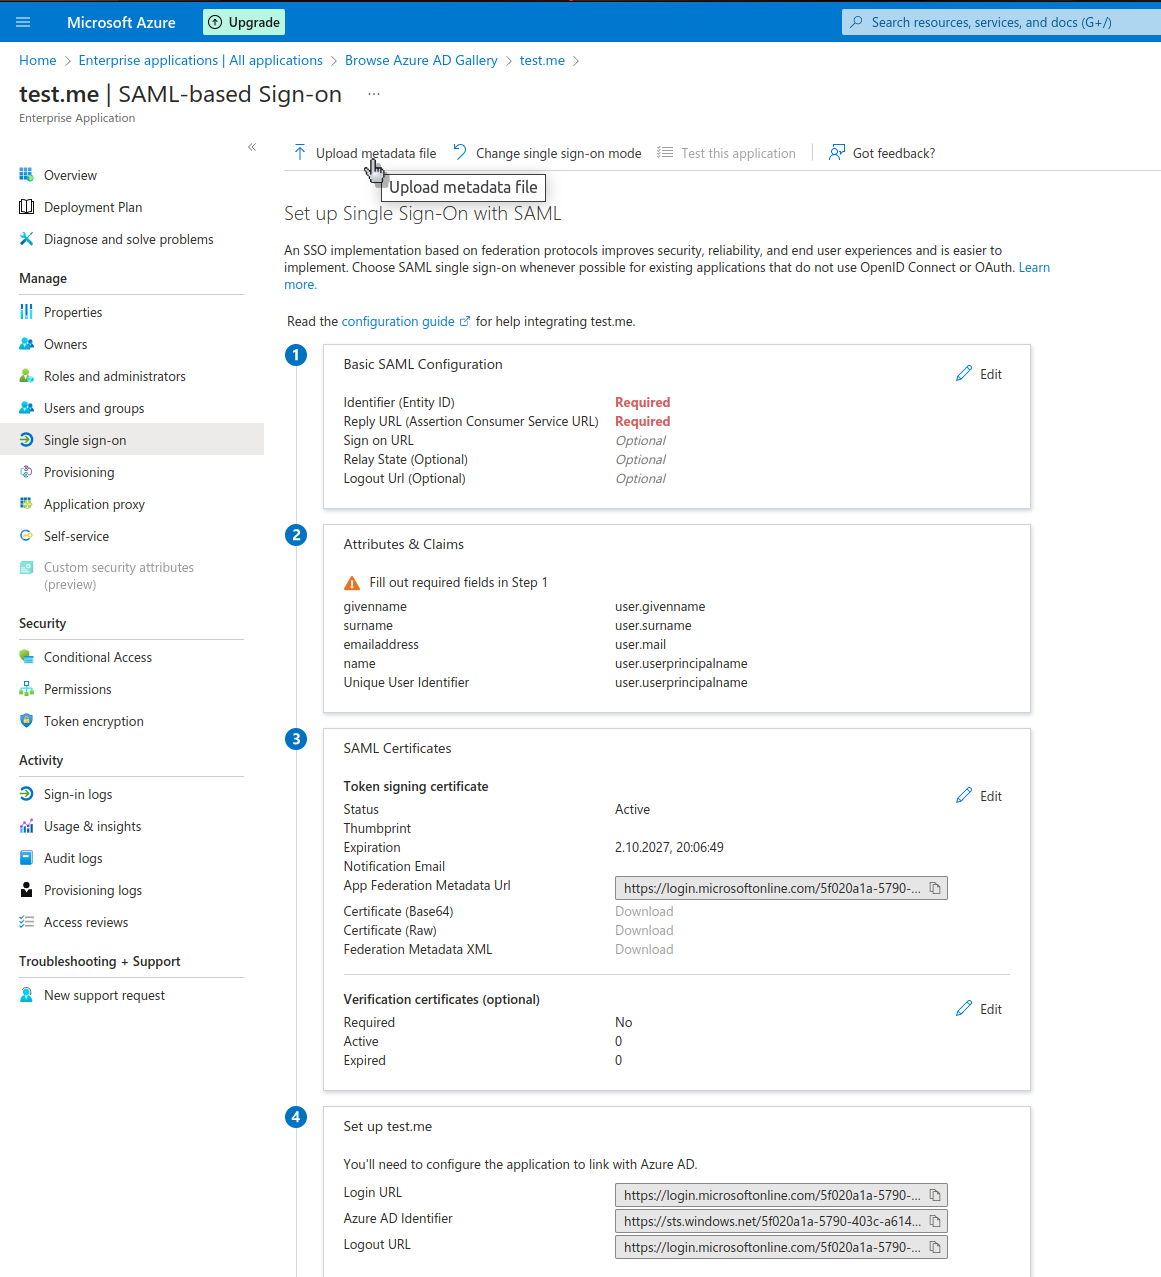Select the user.givenname claim value
The width and height of the screenshot is (1161, 1277).
coord(660,606)
